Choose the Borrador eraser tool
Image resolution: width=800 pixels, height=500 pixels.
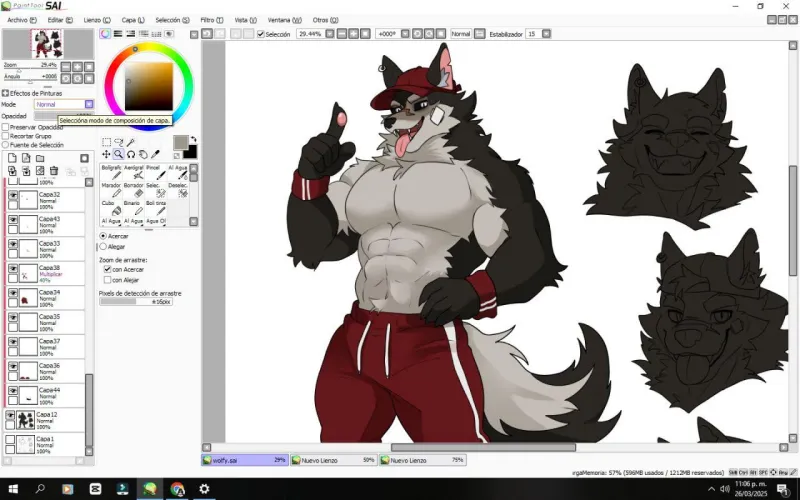click(x=134, y=190)
